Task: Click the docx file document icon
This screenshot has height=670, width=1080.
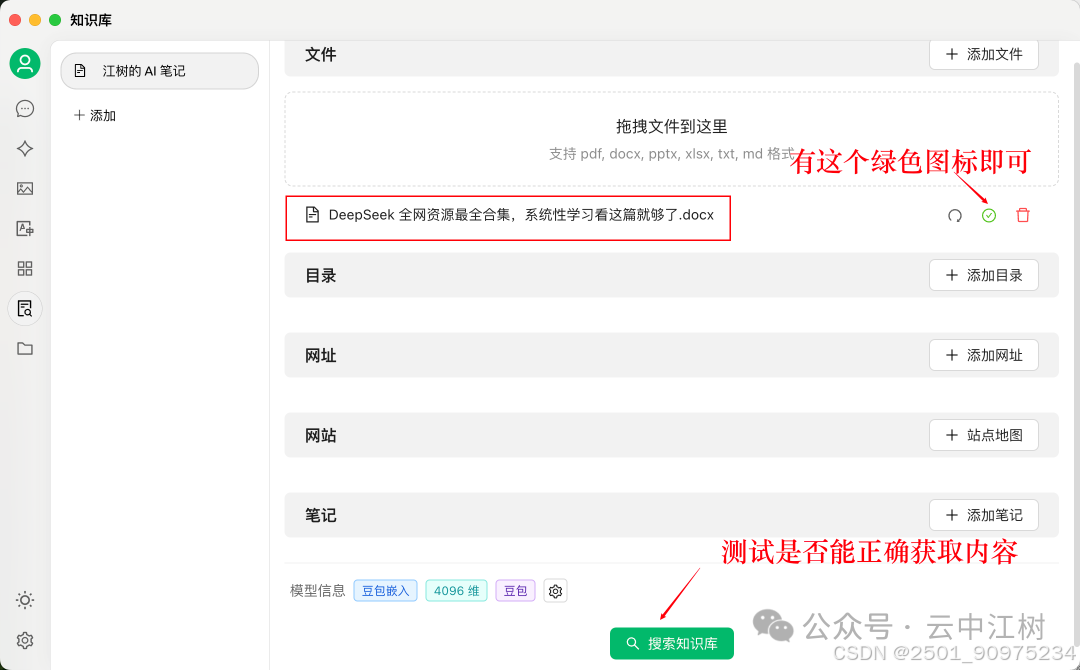Action: [312, 215]
